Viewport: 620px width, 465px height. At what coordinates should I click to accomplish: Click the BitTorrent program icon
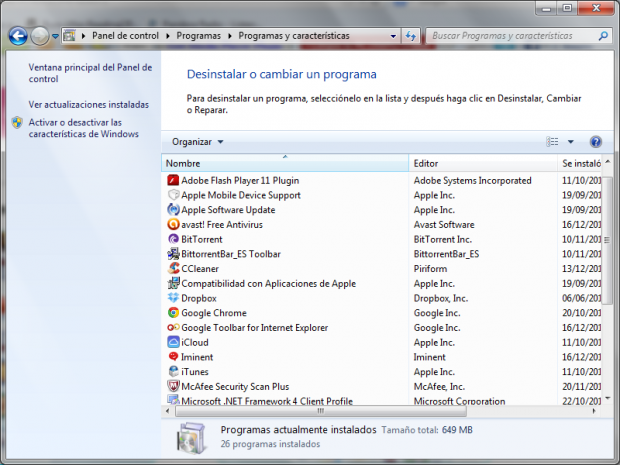pyautogui.click(x=173, y=239)
